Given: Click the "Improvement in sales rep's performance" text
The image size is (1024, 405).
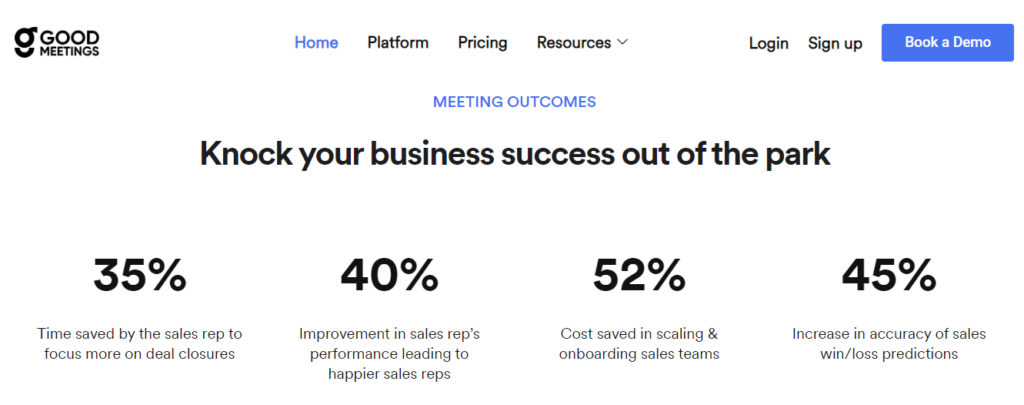Looking at the screenshot, I should (389, 353).
